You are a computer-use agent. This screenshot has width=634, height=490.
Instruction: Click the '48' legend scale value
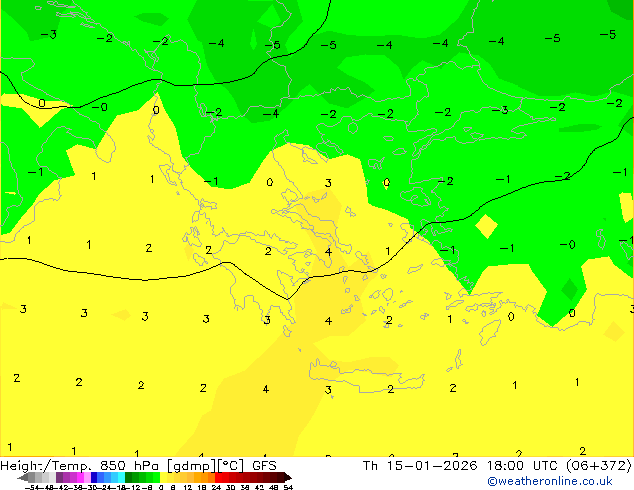point(273,487)
